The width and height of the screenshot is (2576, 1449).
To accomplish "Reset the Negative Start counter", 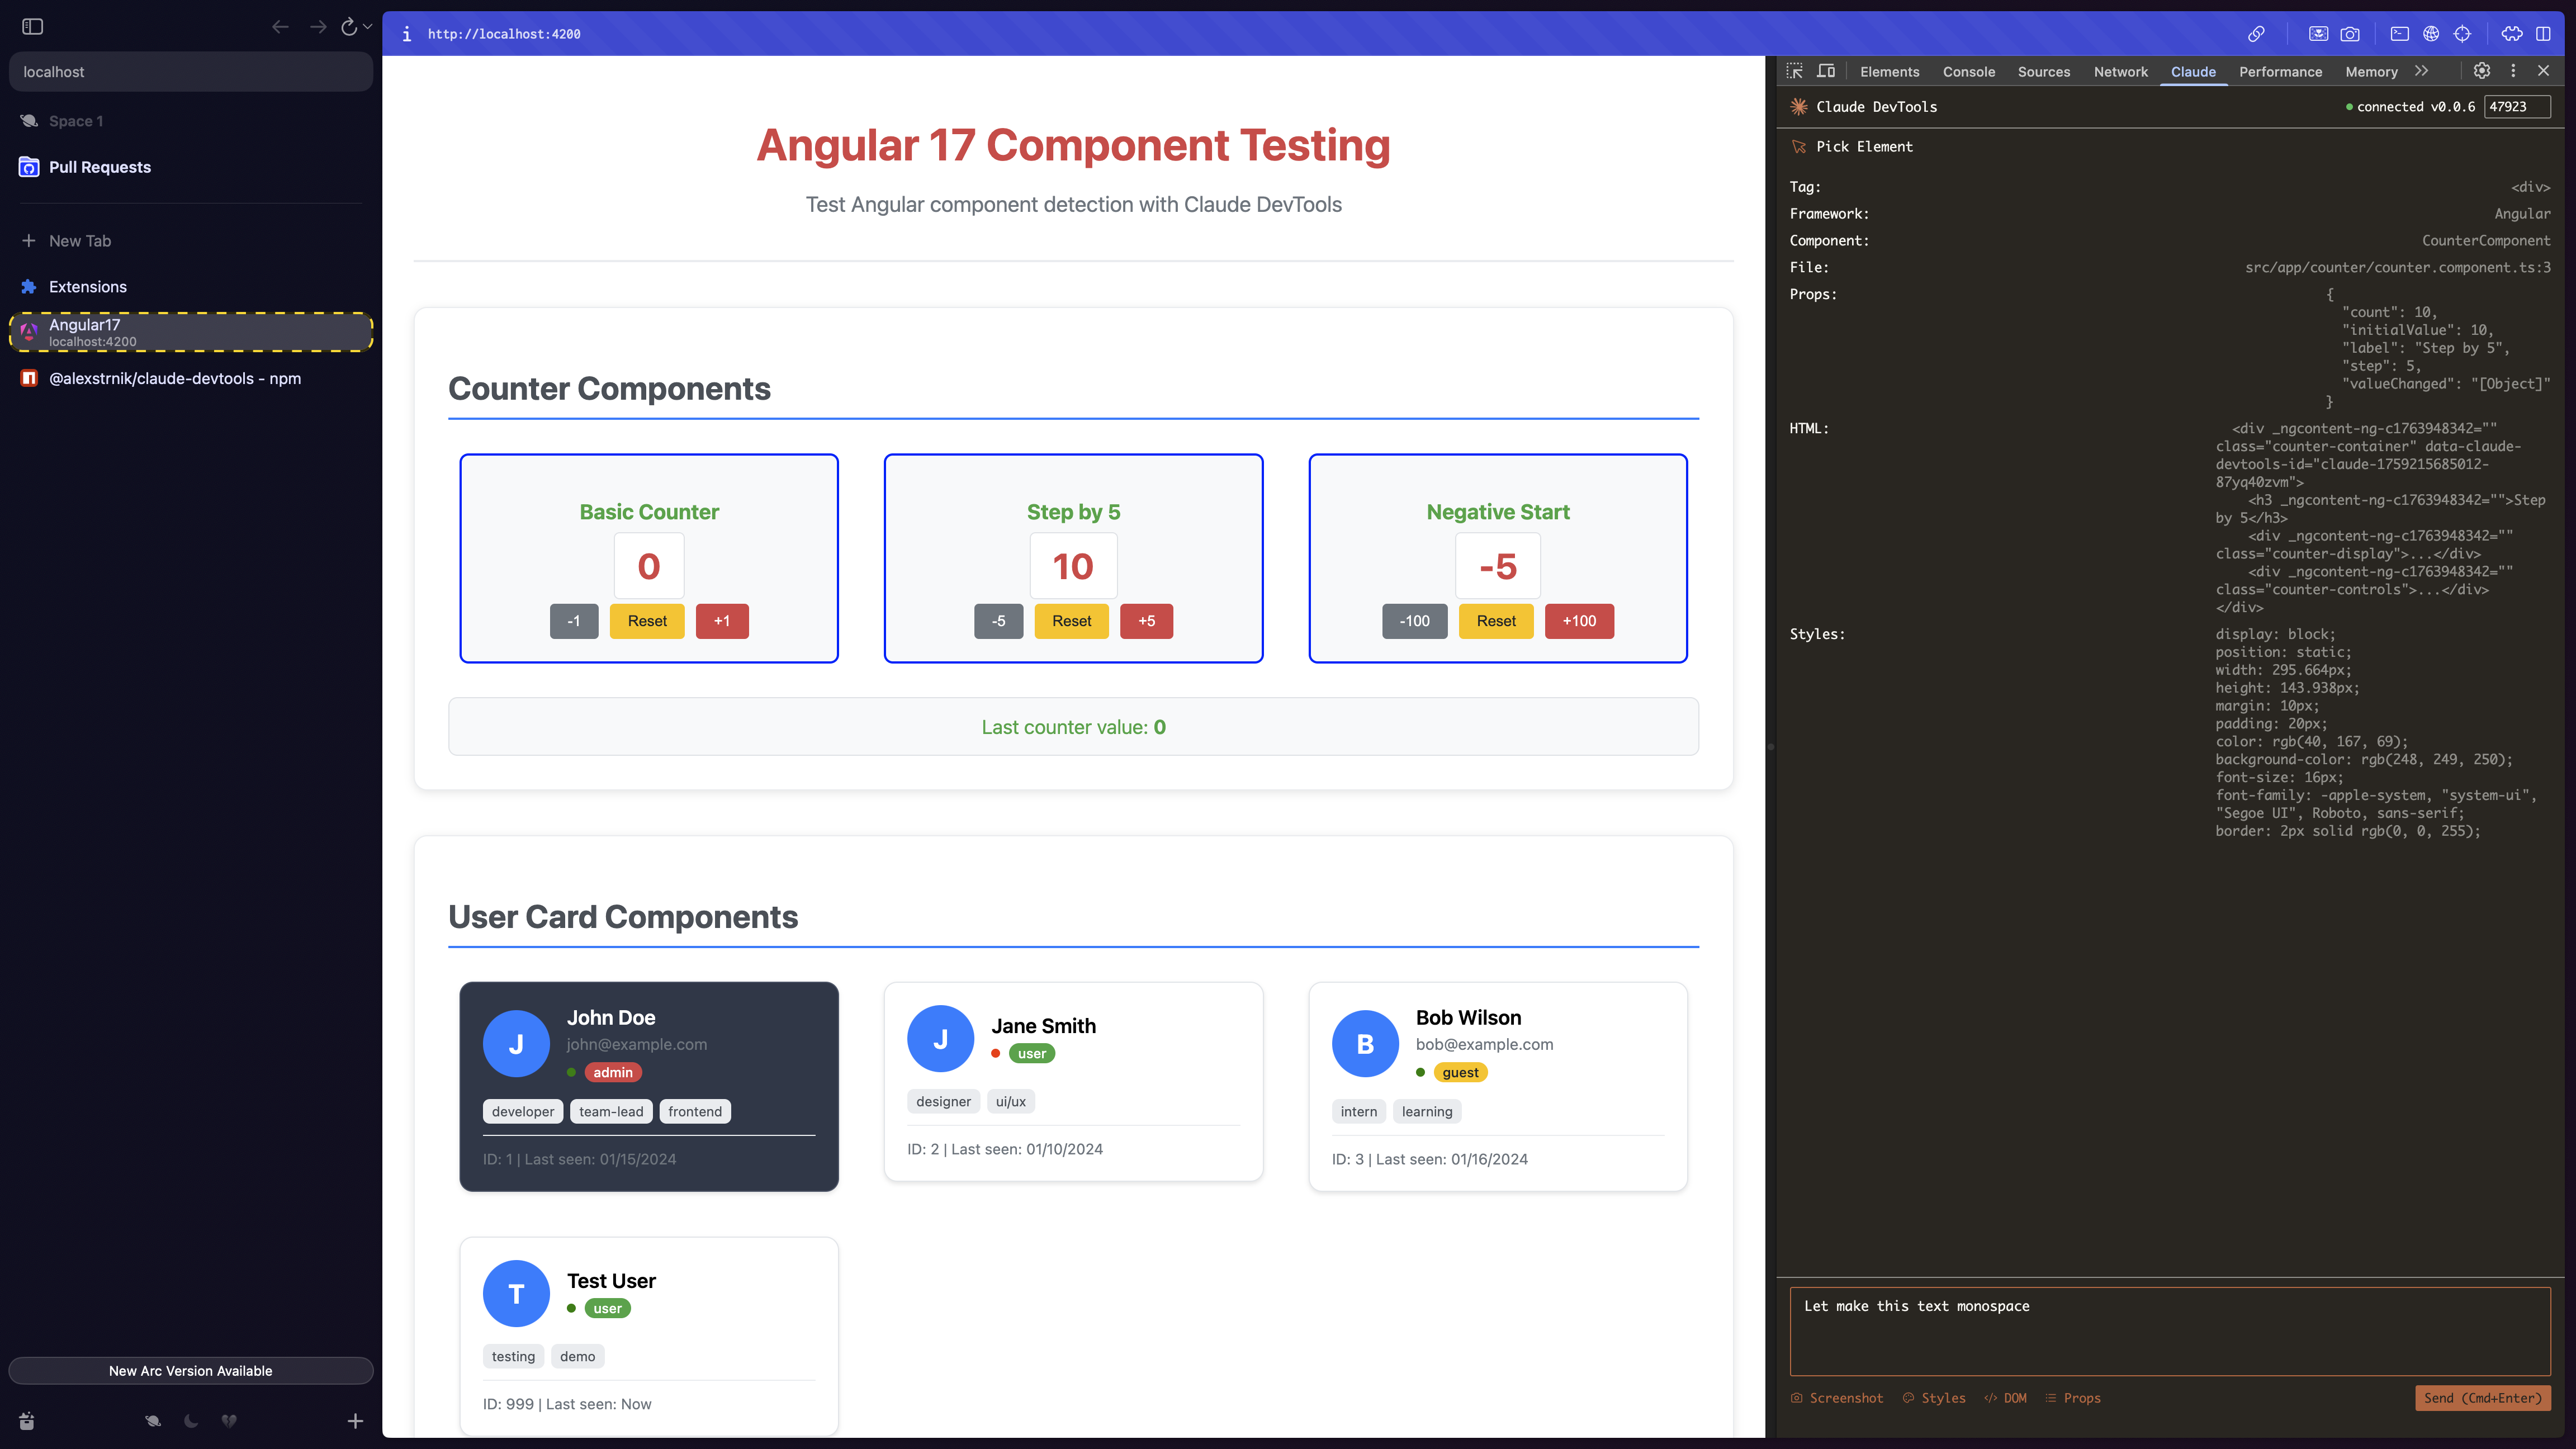I will pyautogui.click(x=1496, y=621).
